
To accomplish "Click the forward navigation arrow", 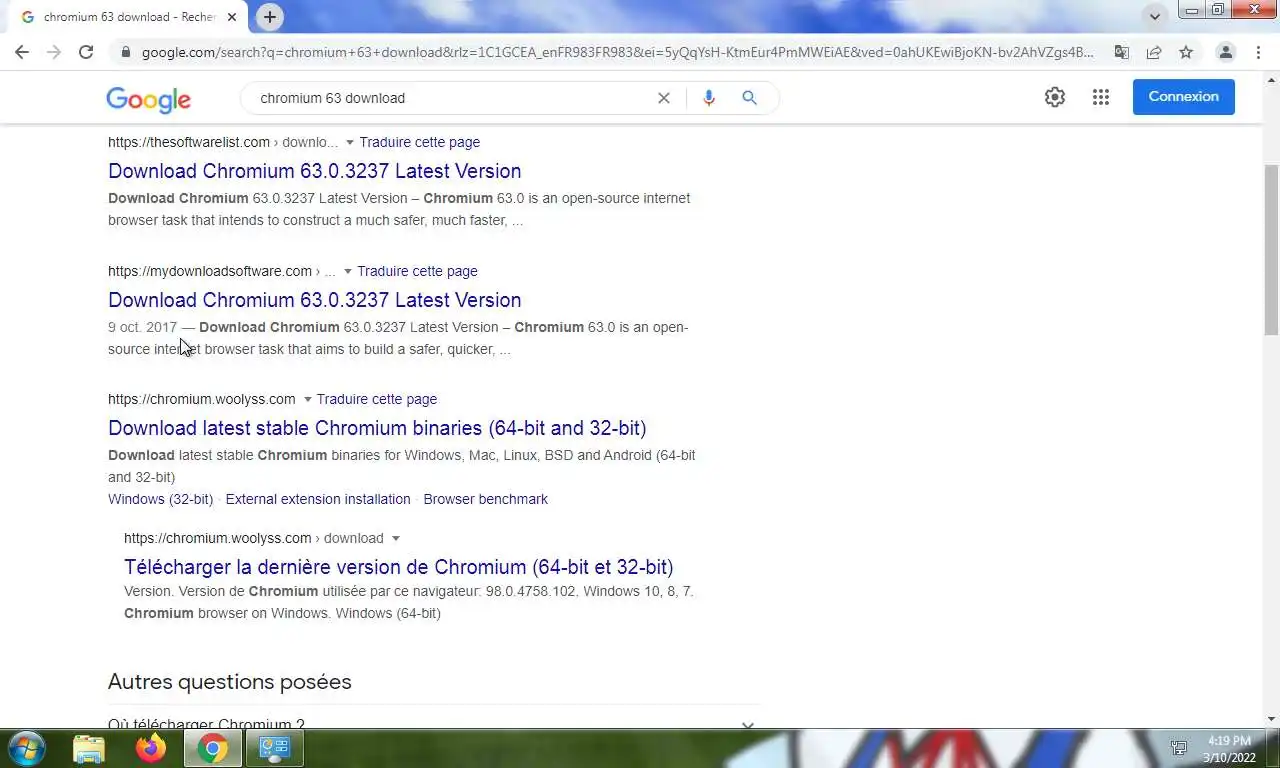I will point(54,52).
